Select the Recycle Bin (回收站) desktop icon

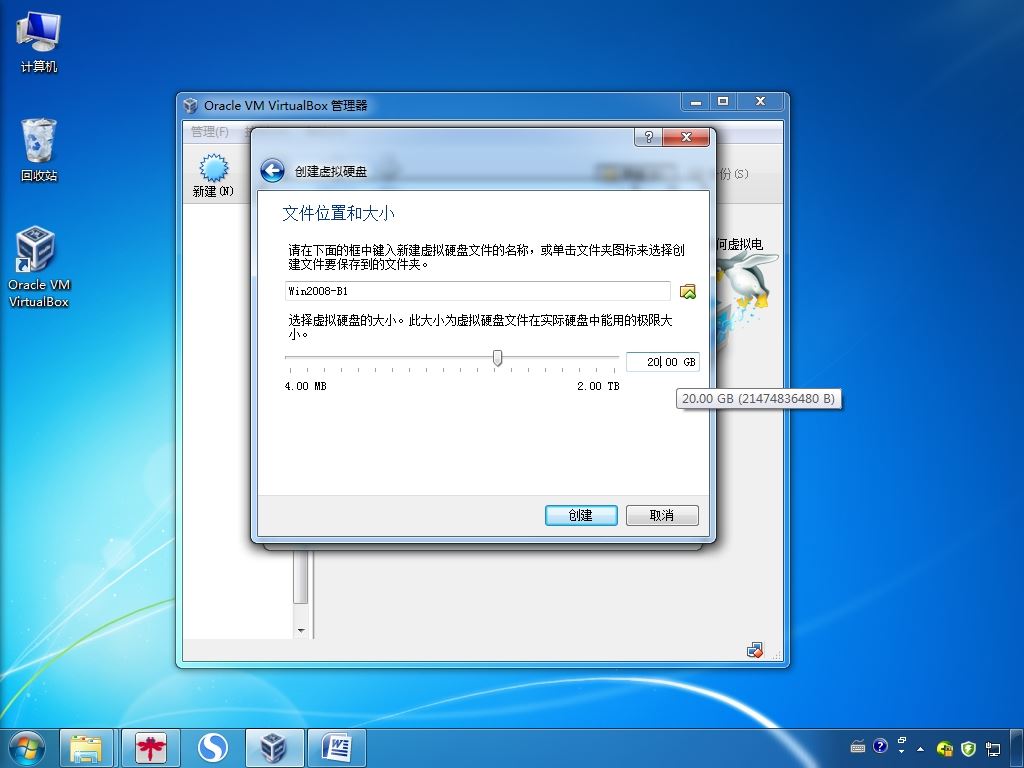click(39, 150)
